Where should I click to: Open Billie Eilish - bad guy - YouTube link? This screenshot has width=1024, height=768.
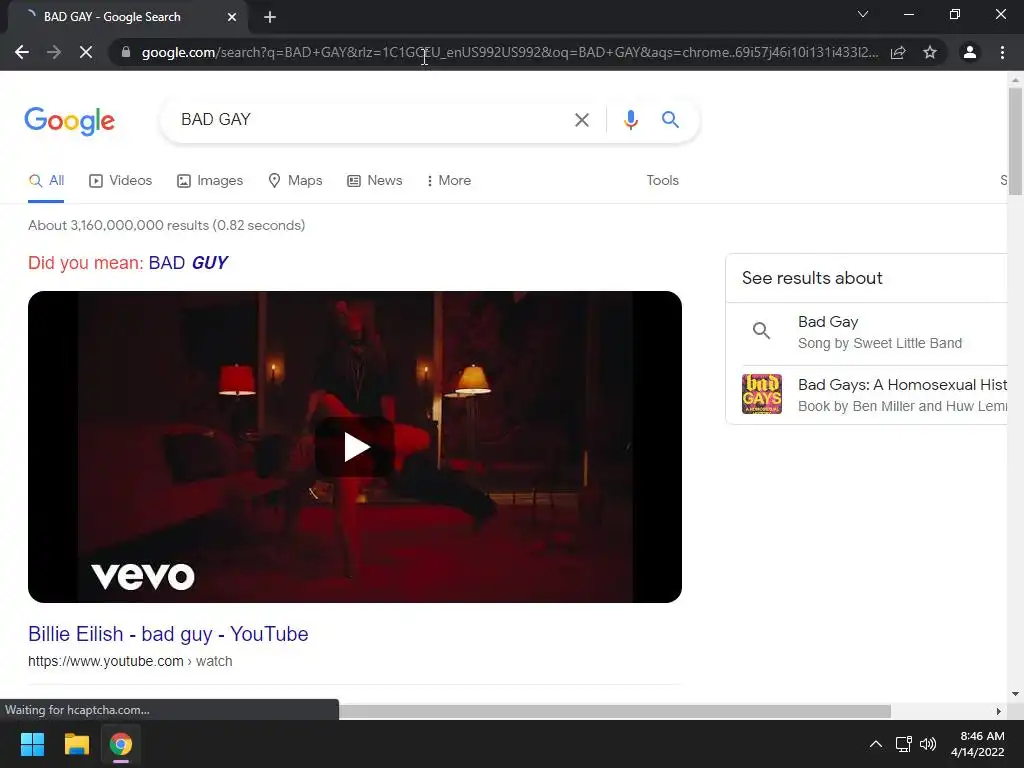pyautogui.click(x=168, y=634)
